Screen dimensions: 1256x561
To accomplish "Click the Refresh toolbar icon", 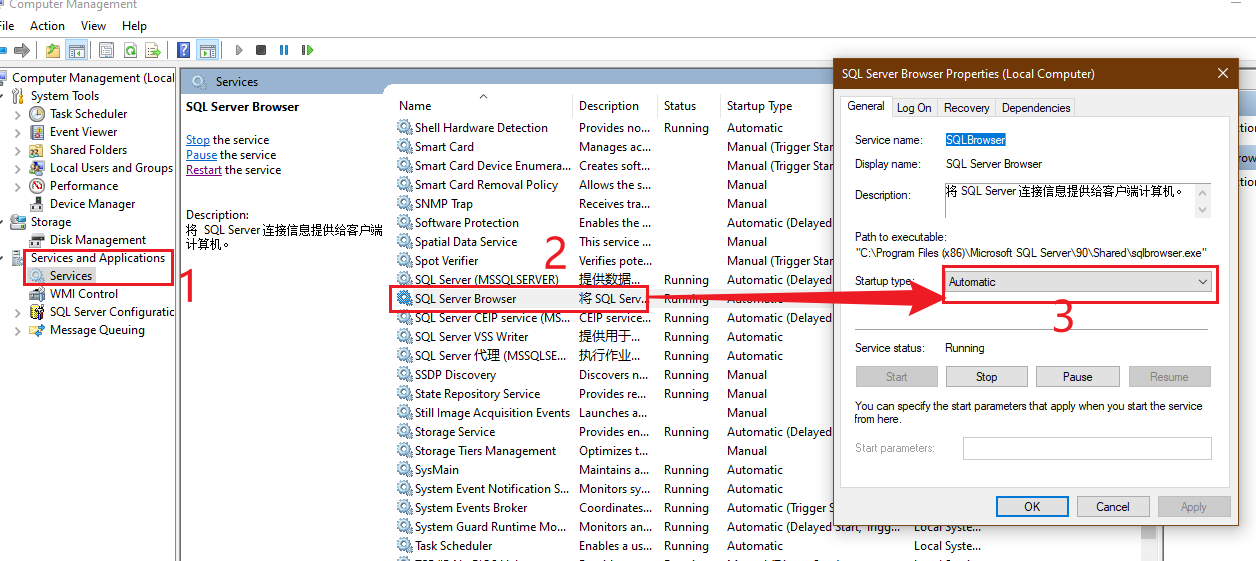I will click(130, 50).
